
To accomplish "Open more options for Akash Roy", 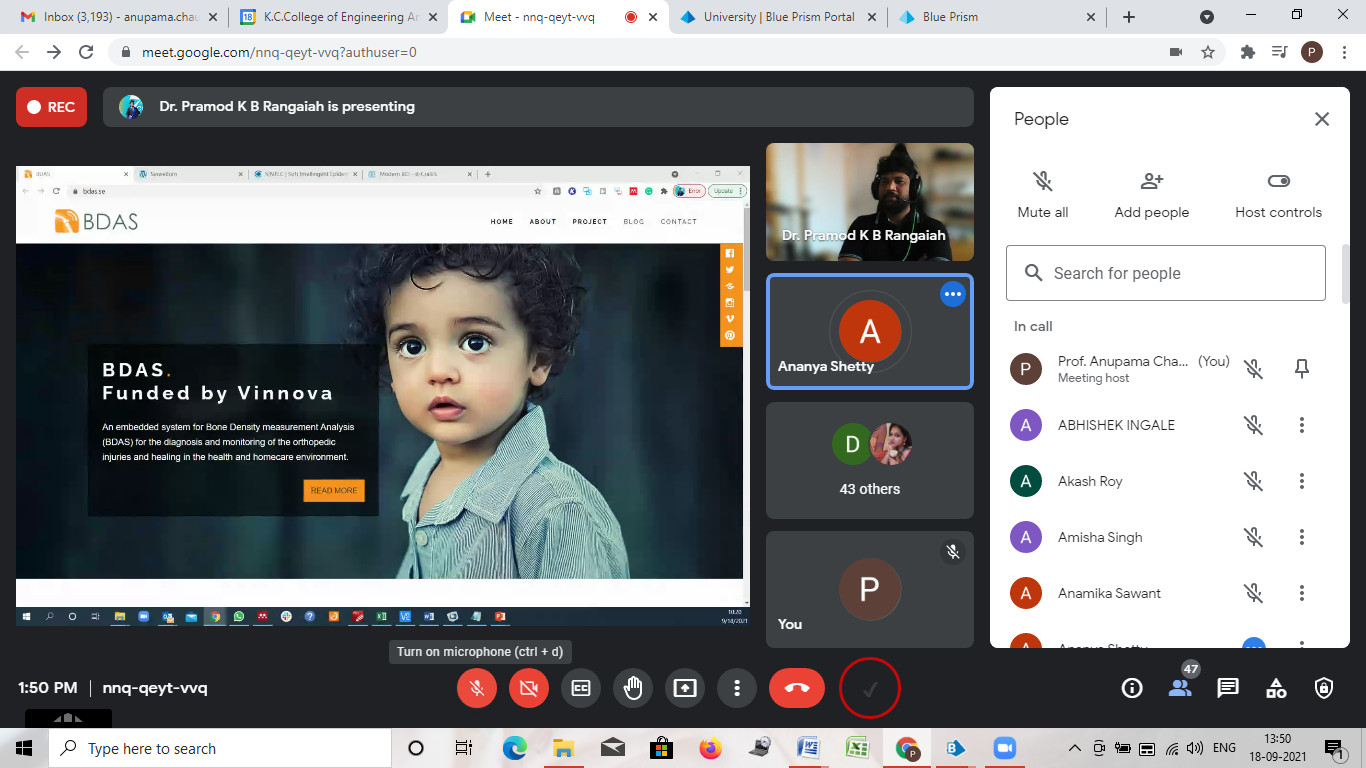I will click(x=1301, y=481).
